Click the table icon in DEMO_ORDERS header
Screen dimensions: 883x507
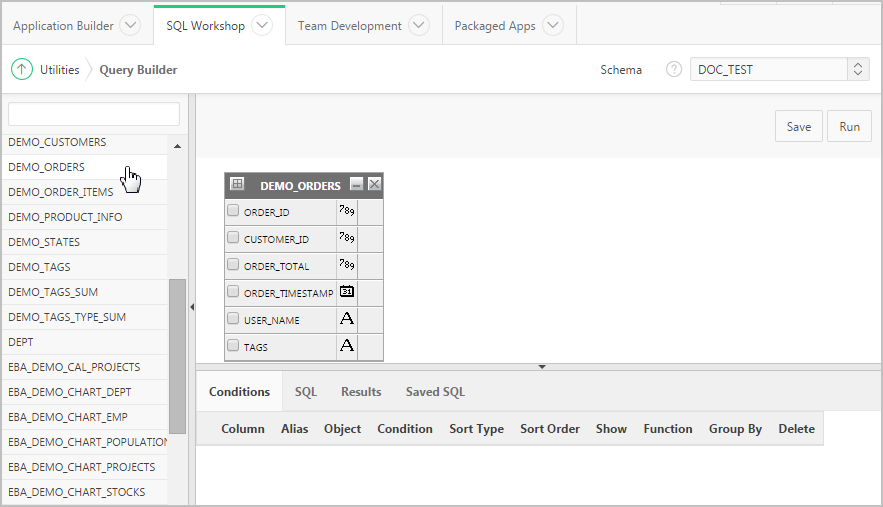click(x=237, y=185)
